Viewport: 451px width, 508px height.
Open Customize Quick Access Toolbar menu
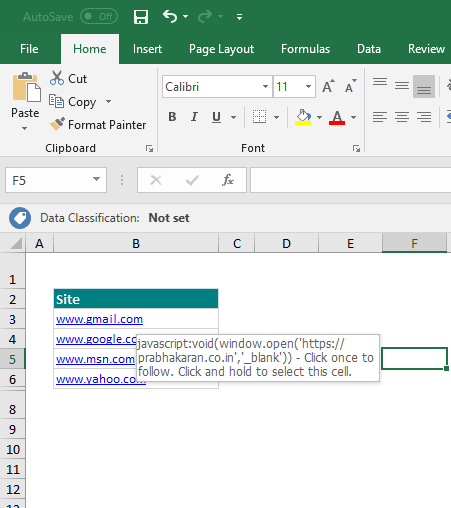click(239, 17)
